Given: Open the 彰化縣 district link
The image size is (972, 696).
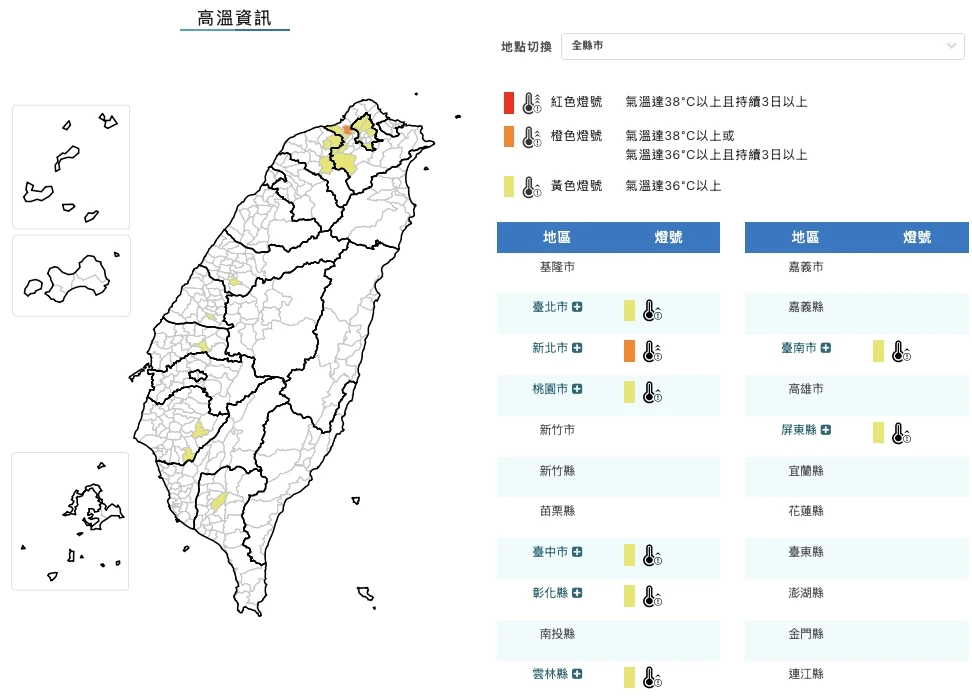Looking at the screenshot, I should tap(550, 592).
